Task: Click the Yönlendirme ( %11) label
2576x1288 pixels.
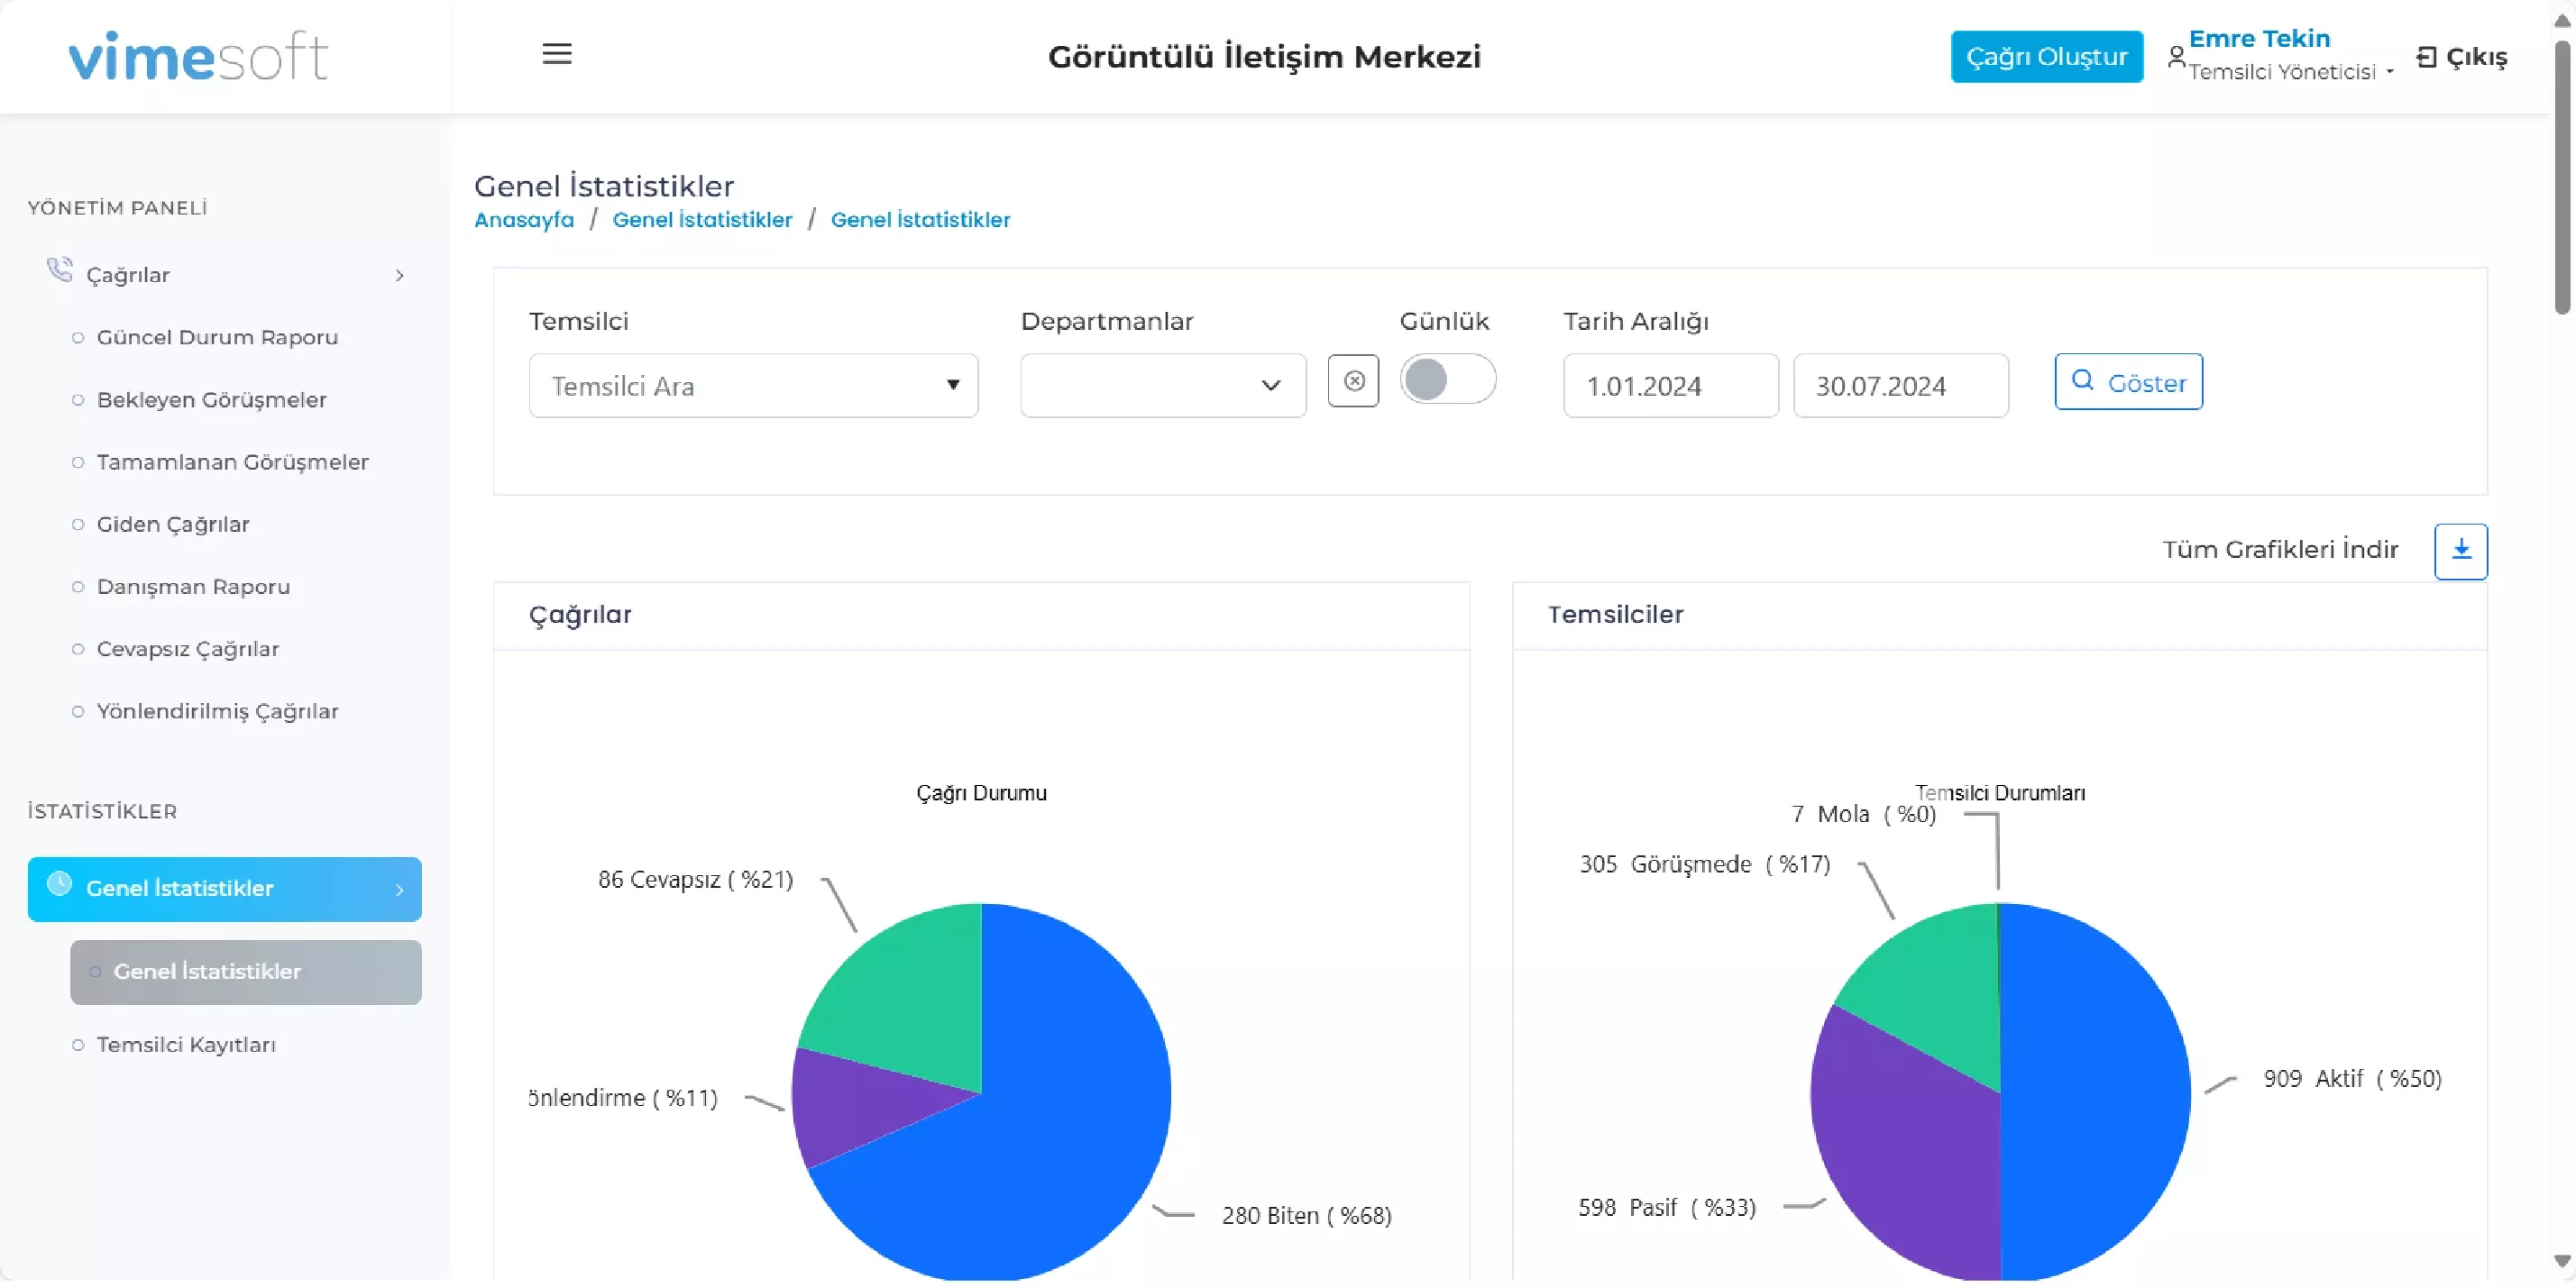Action: [x=623, y=1098]
